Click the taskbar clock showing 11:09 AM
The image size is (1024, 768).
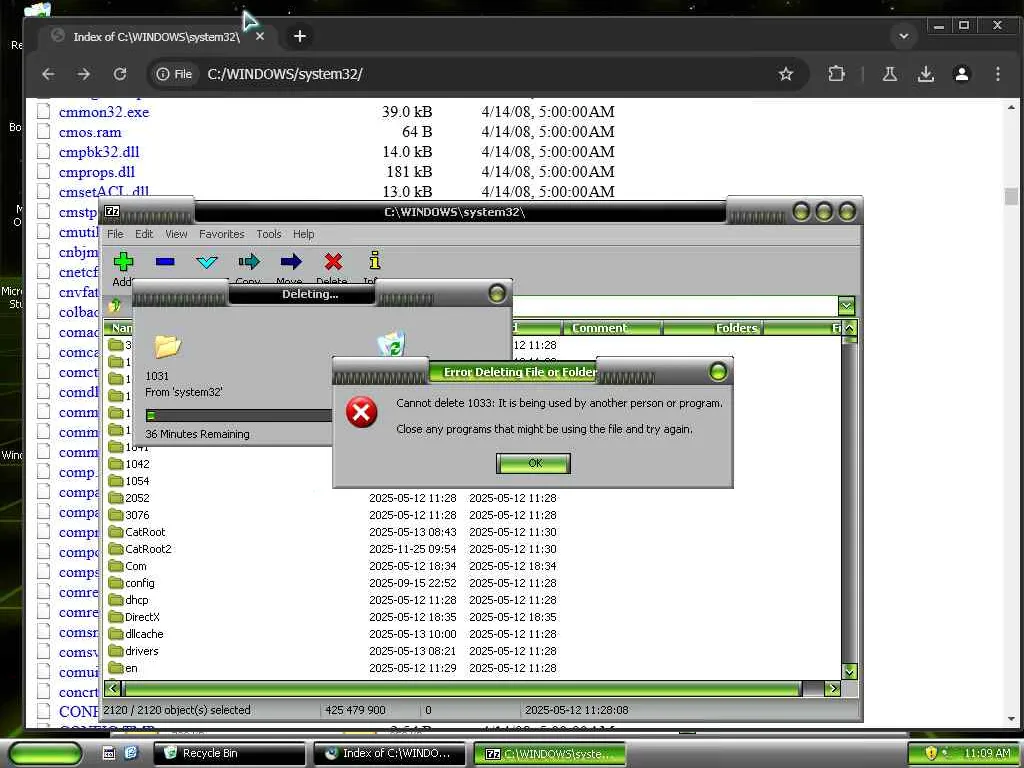[987, 753]
